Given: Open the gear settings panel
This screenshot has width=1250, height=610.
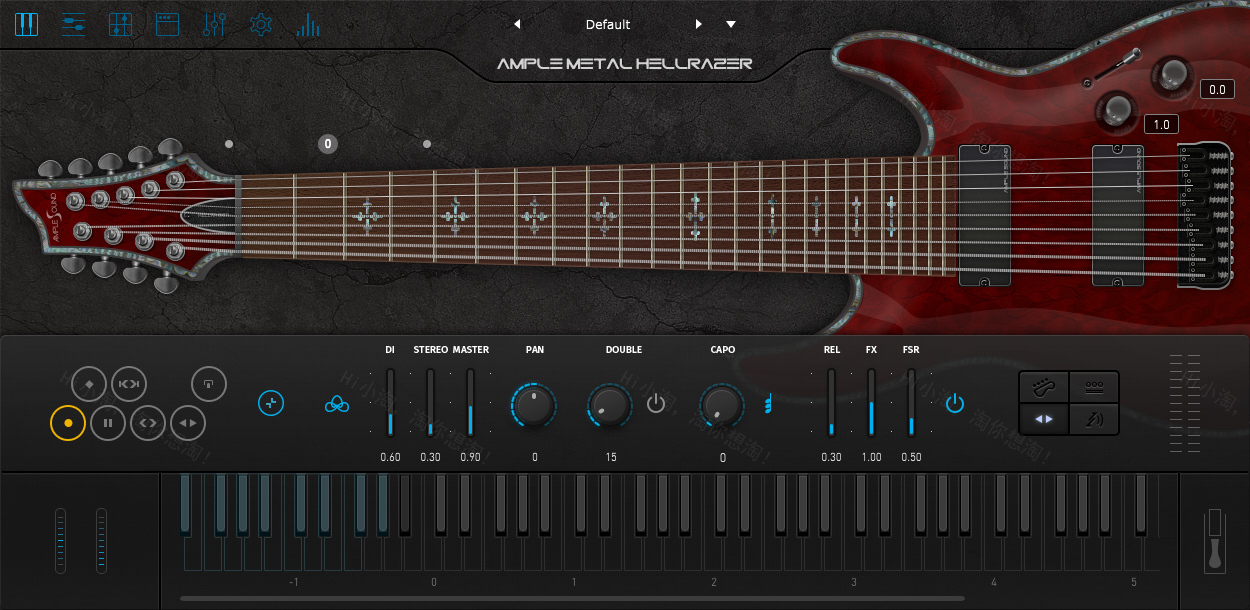Looking at the screenshot, I should (x=260, y=24).
